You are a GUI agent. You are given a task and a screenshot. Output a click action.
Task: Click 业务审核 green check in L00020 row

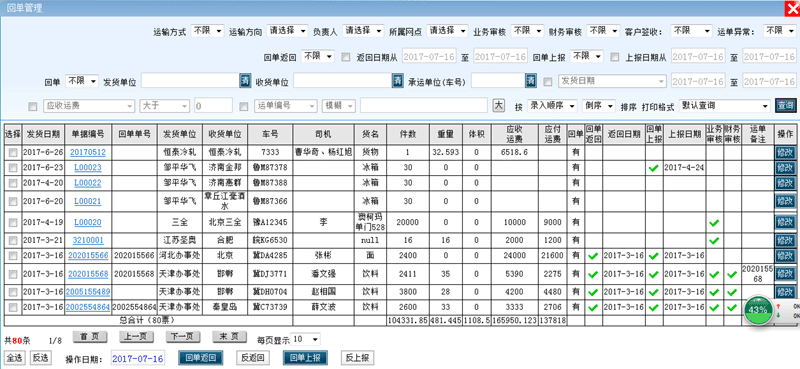714,223
